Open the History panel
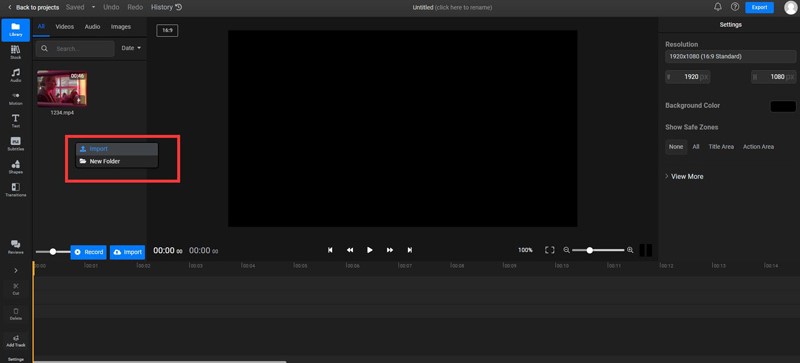Image resolution: width=800 pixels, height=363 pixels. pyautogui.click(x=166, y=8)
